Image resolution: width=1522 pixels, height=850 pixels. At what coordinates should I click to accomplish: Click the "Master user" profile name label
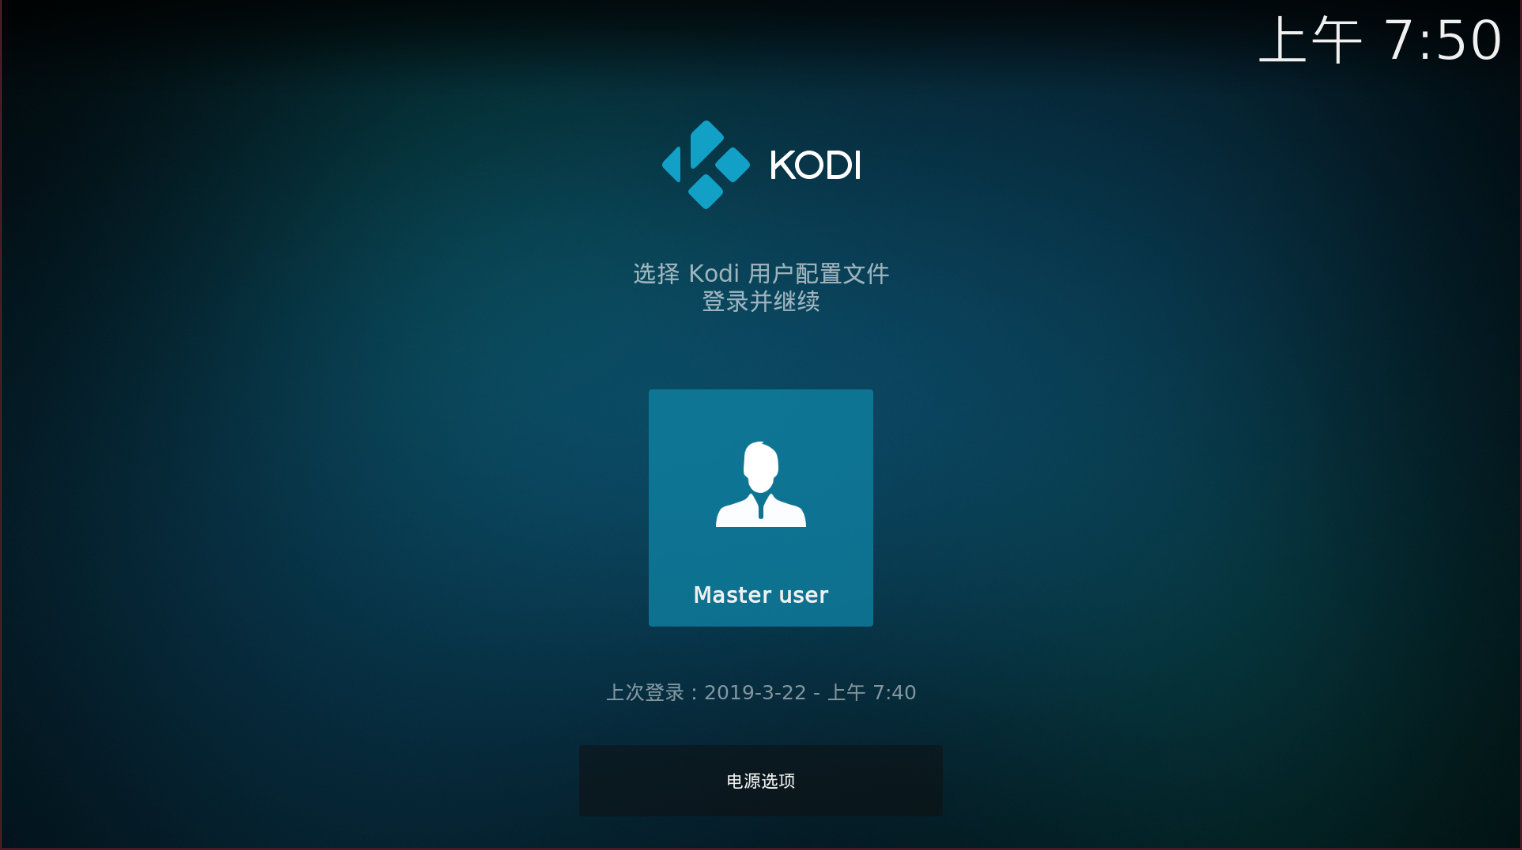[761, 595]
